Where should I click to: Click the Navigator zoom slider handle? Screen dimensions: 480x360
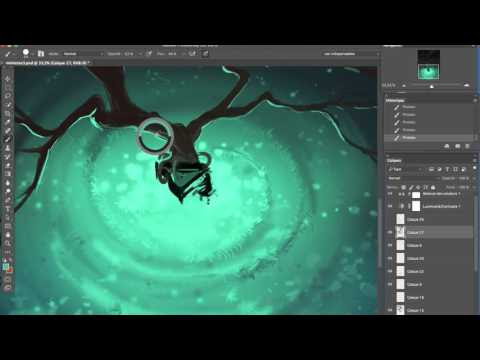click(432, 86)
